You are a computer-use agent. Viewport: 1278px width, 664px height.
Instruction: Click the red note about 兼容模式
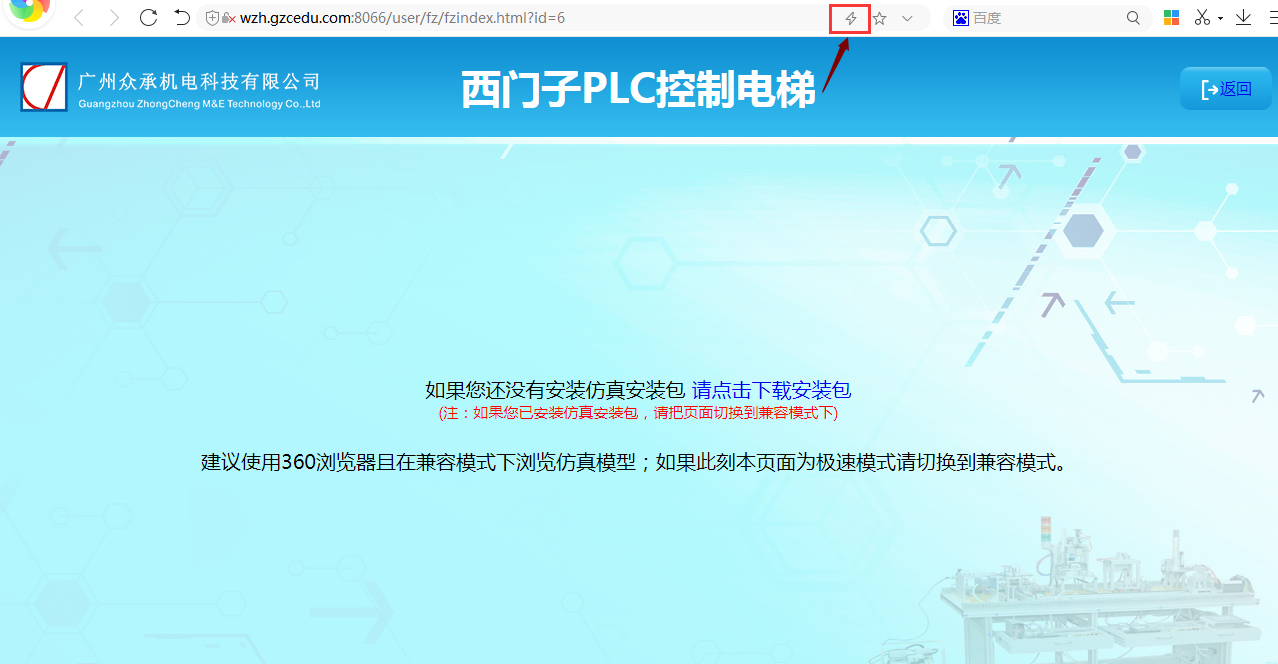pos(638,412)
